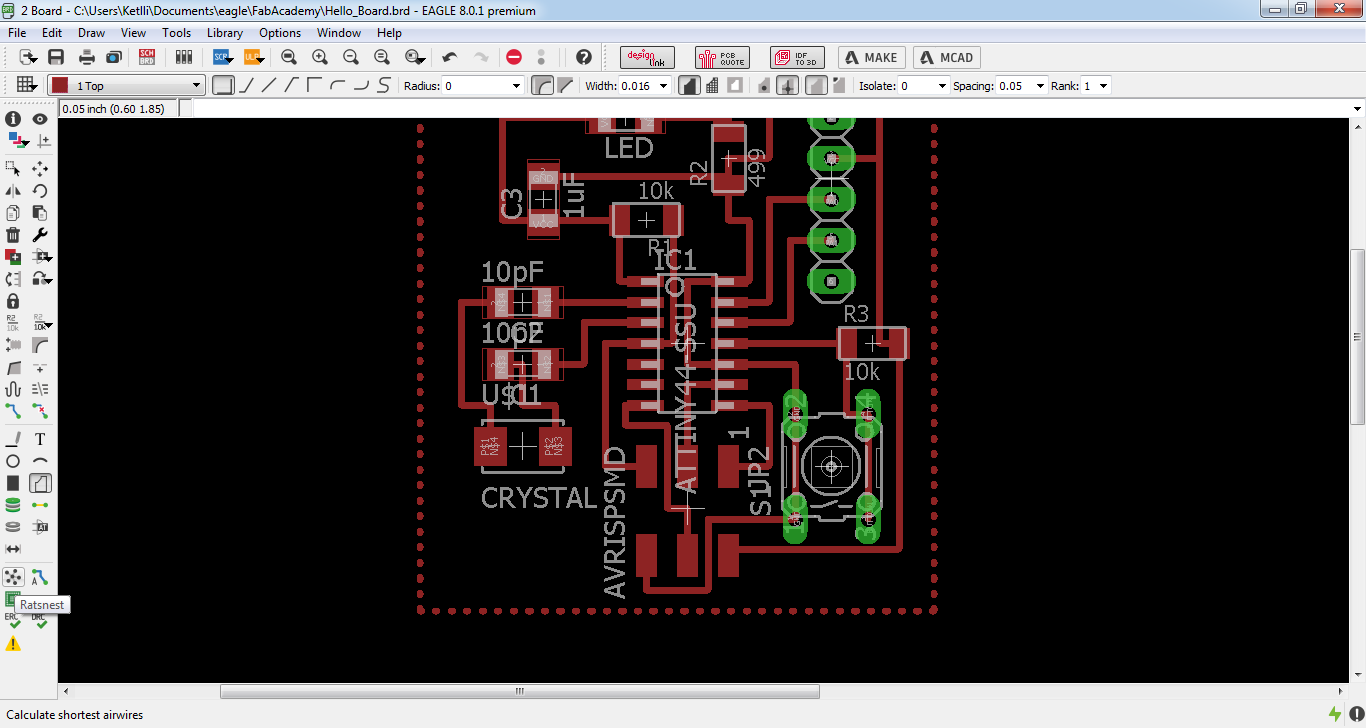Choose the 45-degree diagonal wire bend style

247,86
